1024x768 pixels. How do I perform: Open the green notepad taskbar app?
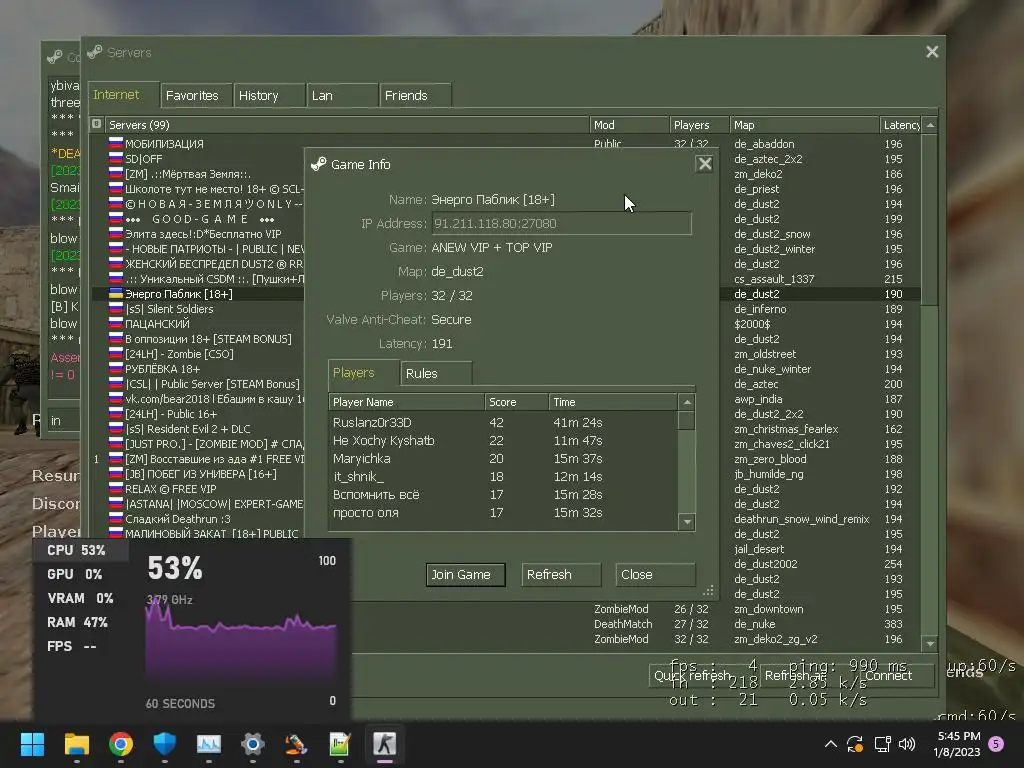coord(340,744)
